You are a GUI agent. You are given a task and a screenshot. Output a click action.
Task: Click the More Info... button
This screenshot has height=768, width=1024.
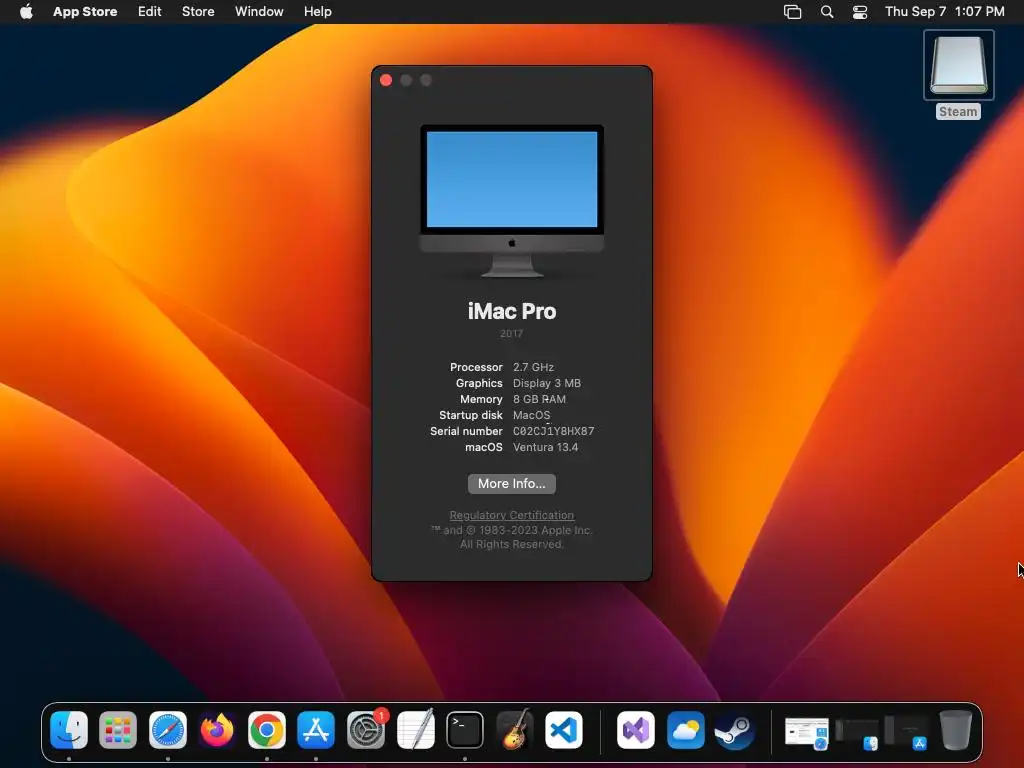point(511,484)
